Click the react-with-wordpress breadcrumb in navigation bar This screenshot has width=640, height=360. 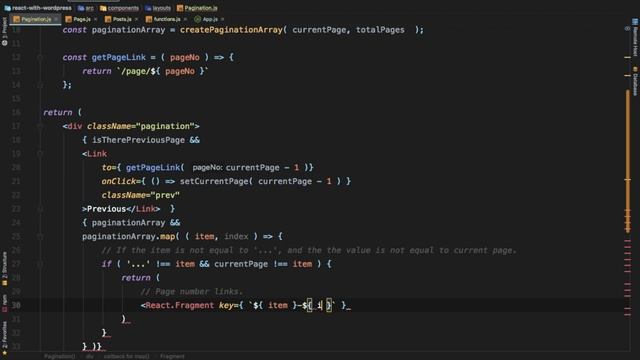pyautogui.click(x=38, y=8)
